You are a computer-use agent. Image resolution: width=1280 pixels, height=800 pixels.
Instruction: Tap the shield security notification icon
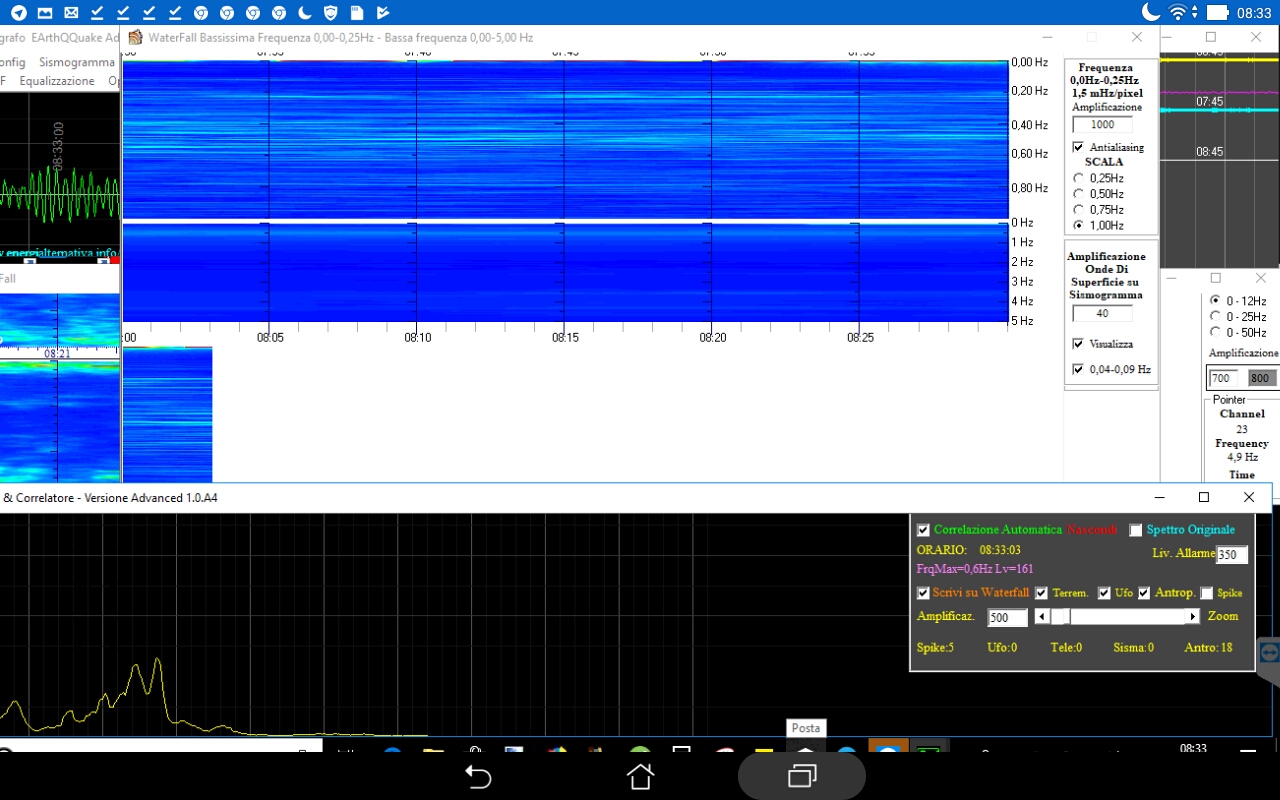pyautogui.click(x=331, y=13)
